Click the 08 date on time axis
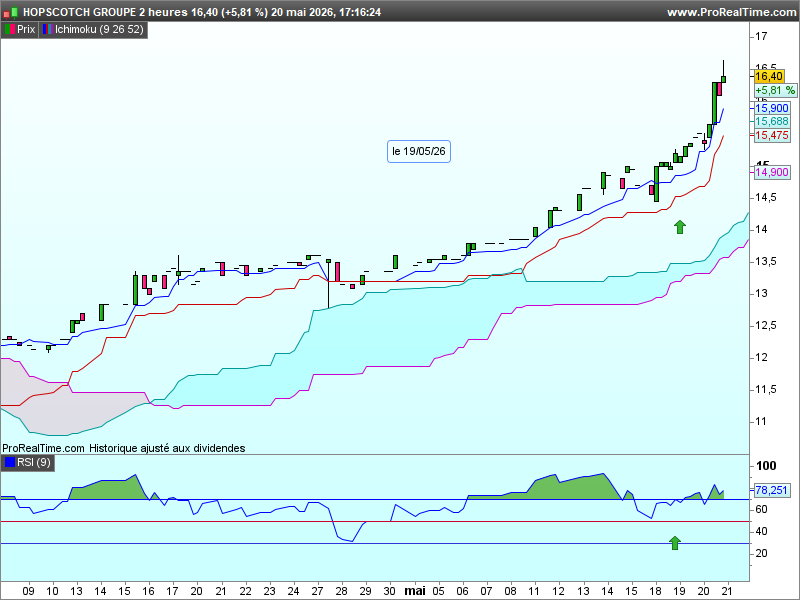800x600 pixels. point(510,591)
